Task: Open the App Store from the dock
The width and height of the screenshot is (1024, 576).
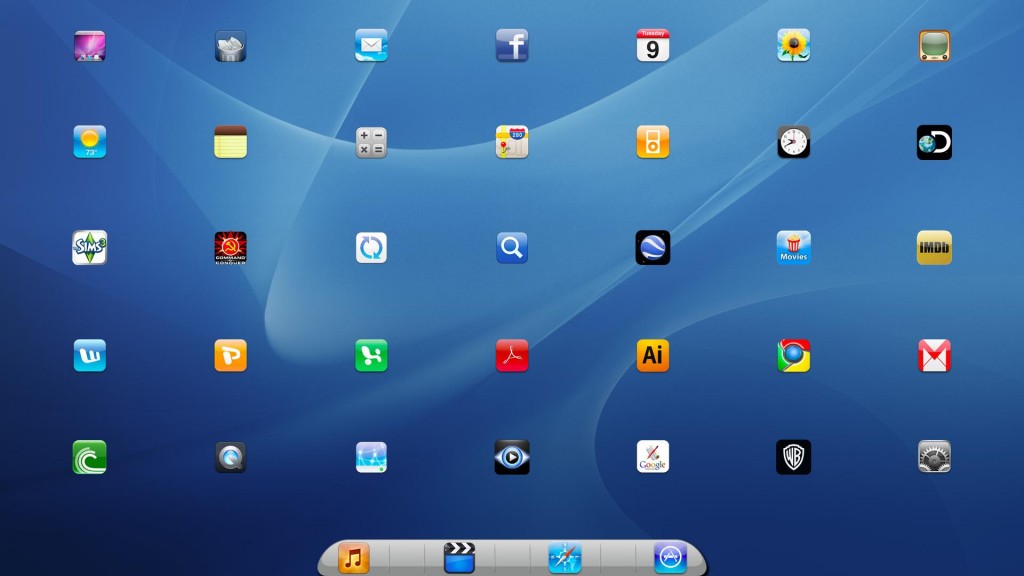Action: click(670, 558)
